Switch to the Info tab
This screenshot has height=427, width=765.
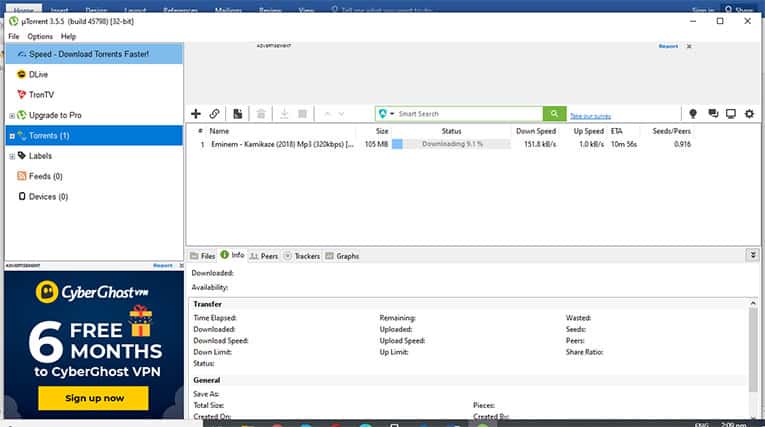[232, 255]
